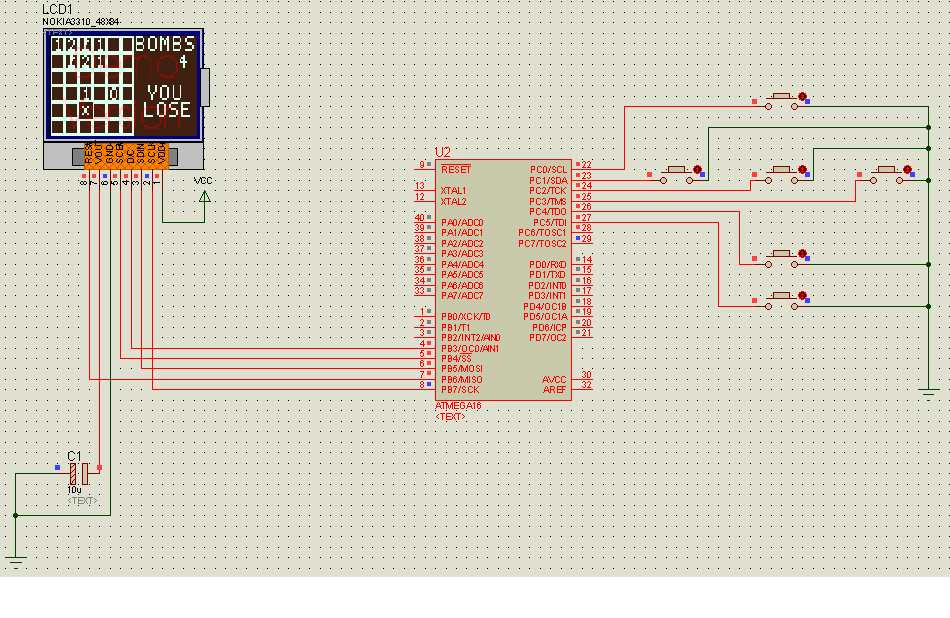Click the PB4/SS pin label
Image resolution: width=950 pixels, height=618 pixels.
[x=456, y=359]
